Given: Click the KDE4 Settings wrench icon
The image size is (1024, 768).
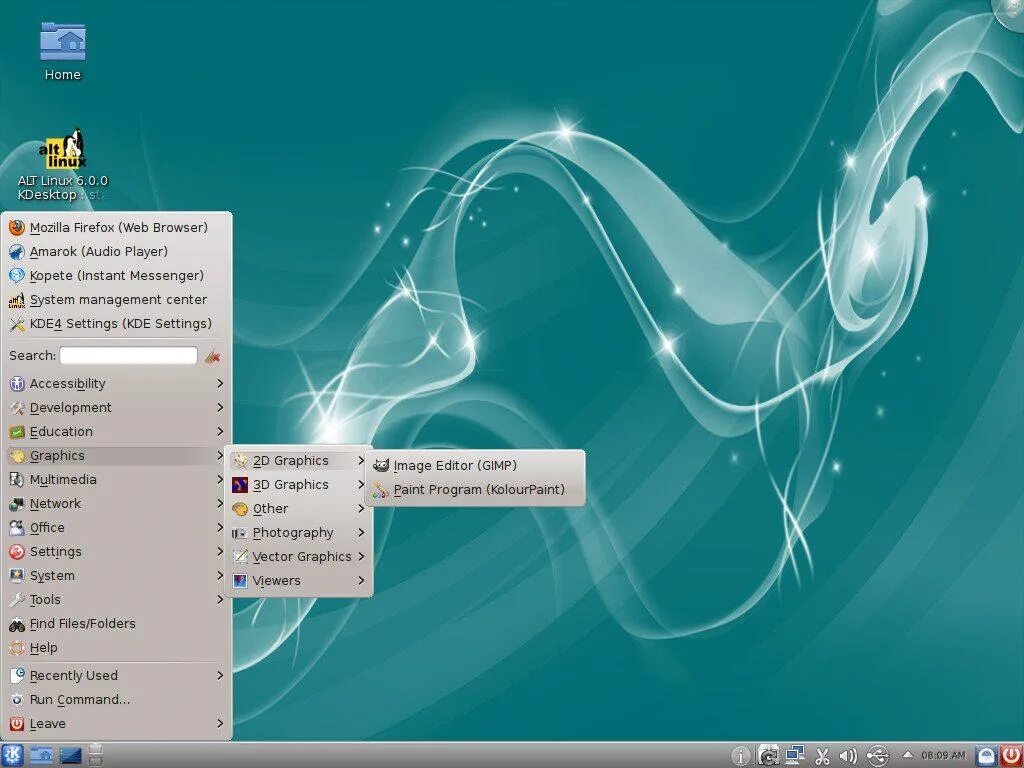Looking at the screenshot, I should tap(17, 324).
